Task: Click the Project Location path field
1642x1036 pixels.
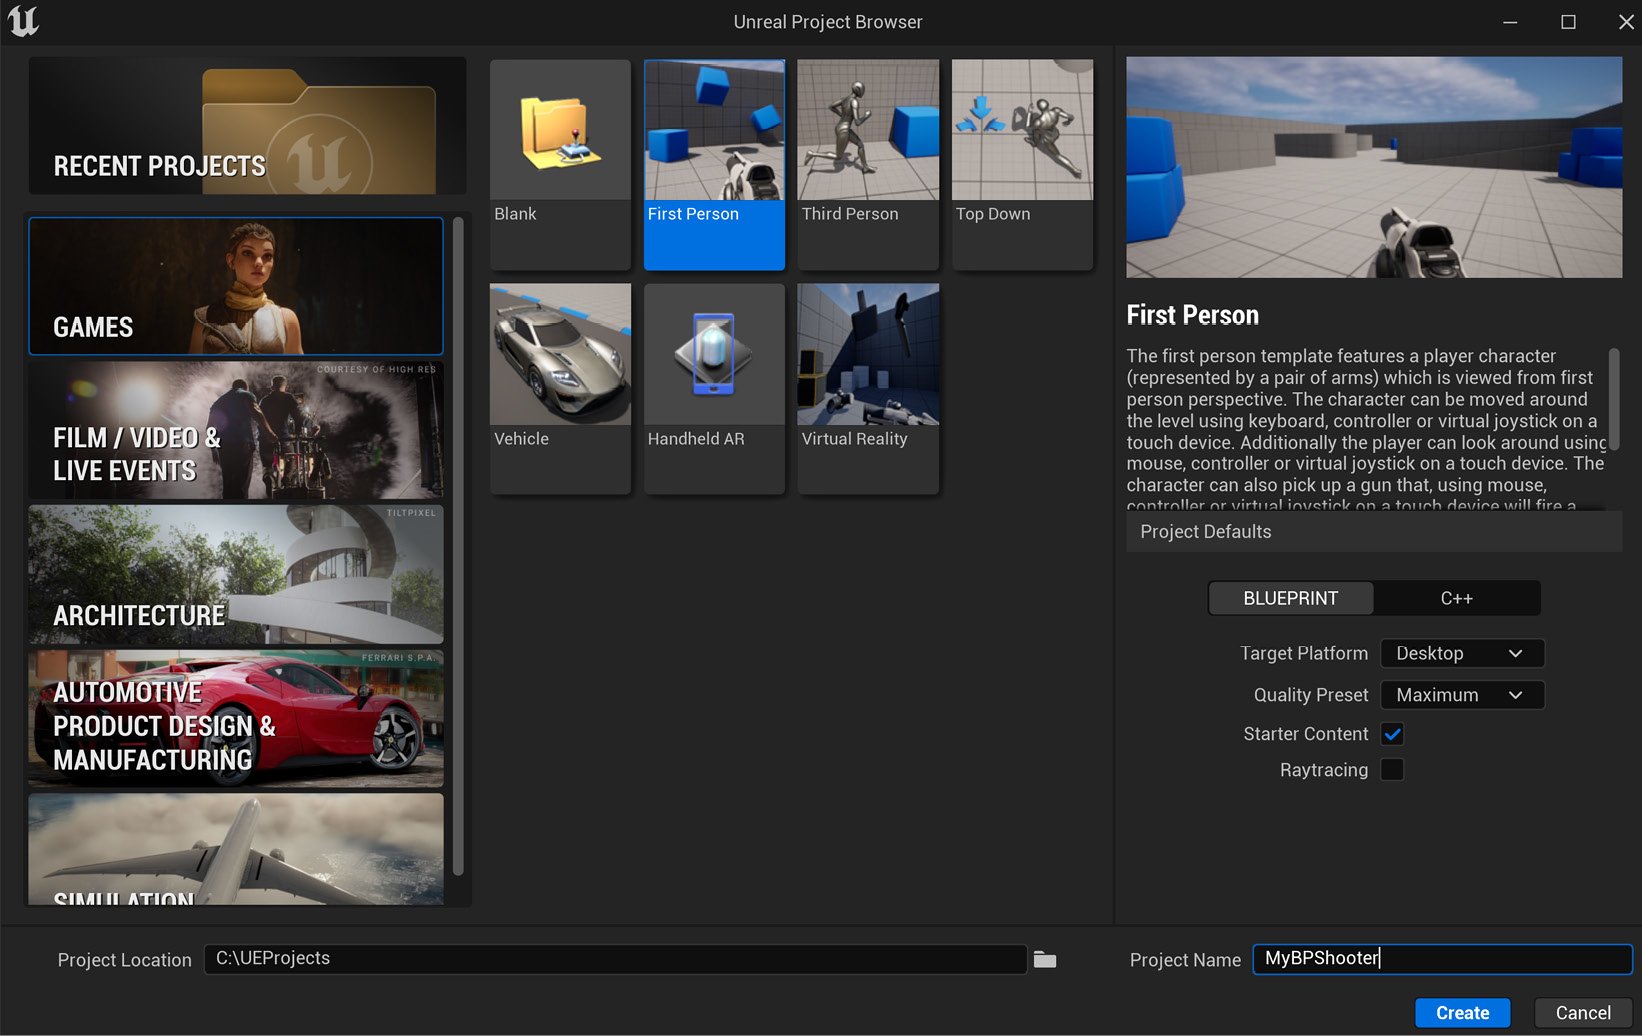Action: 615,959
